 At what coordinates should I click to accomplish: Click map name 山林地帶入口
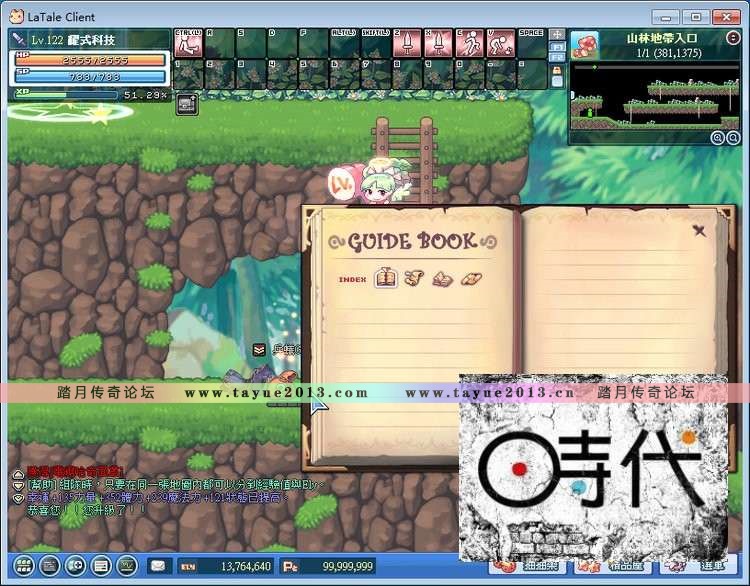pos(662,39)
